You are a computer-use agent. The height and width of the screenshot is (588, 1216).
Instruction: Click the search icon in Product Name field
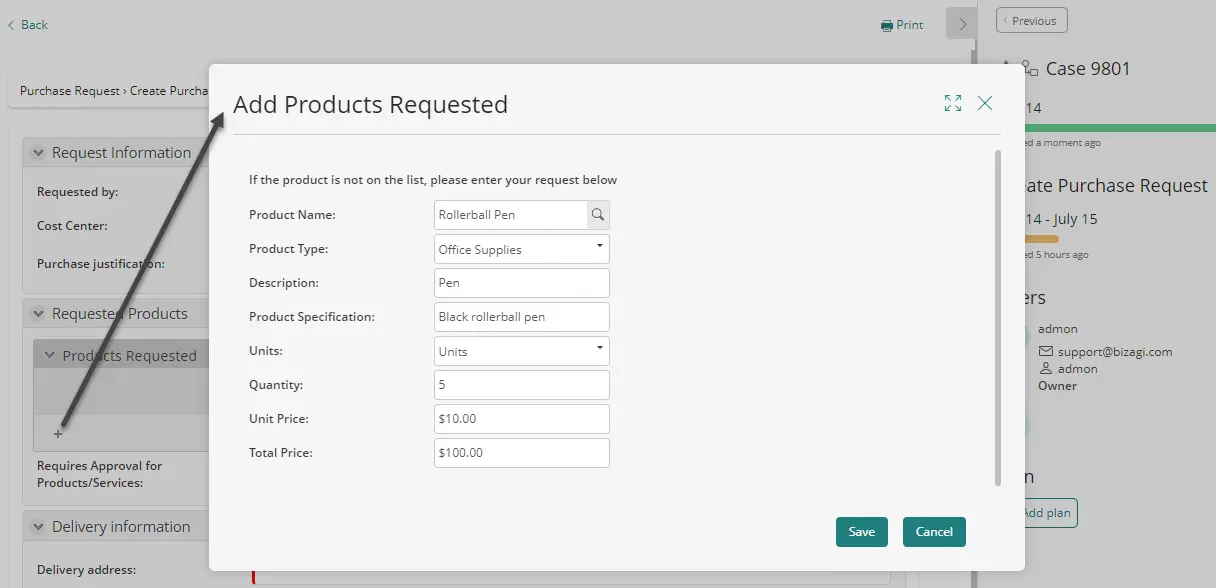598,214
